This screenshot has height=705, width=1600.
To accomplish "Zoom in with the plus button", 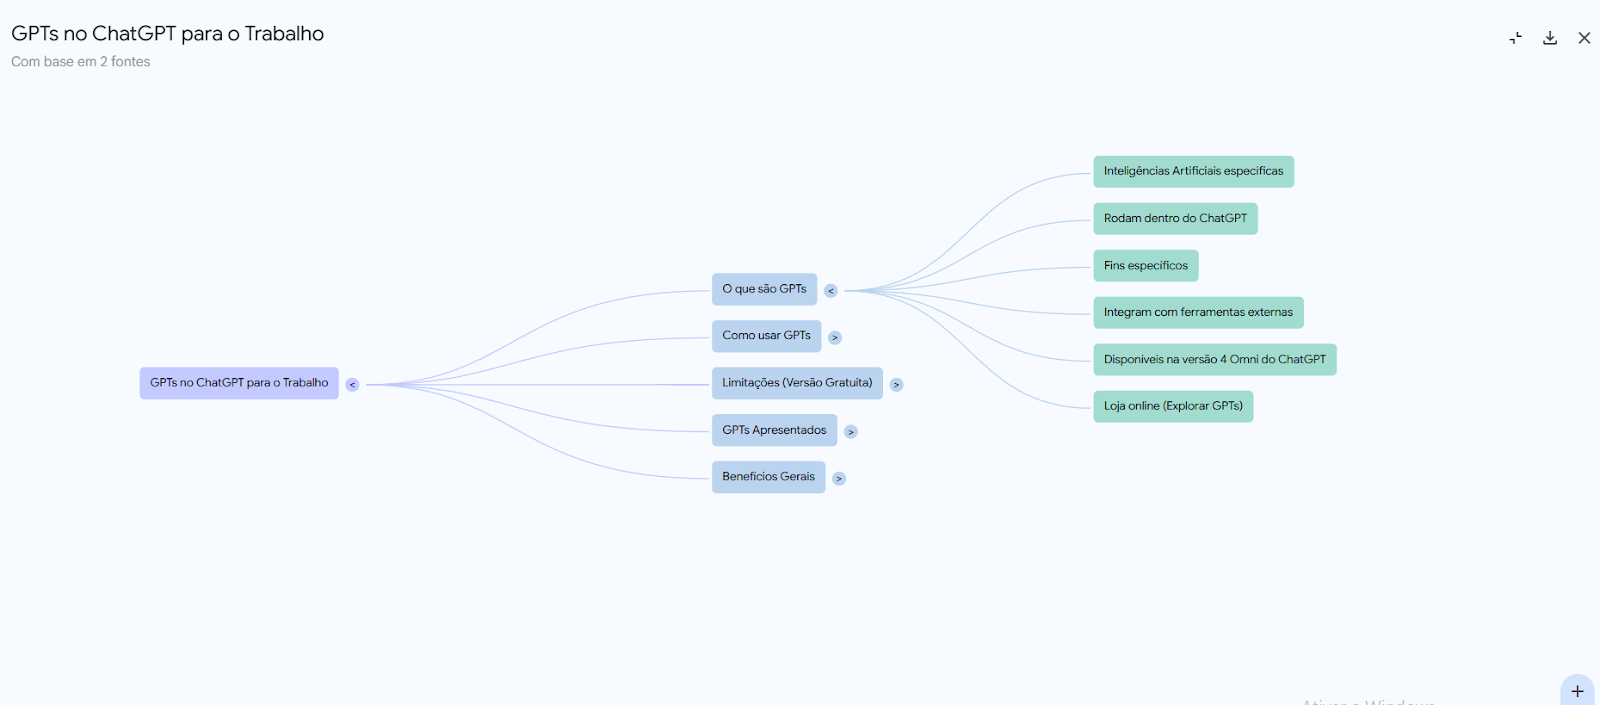I will 1577,690.
